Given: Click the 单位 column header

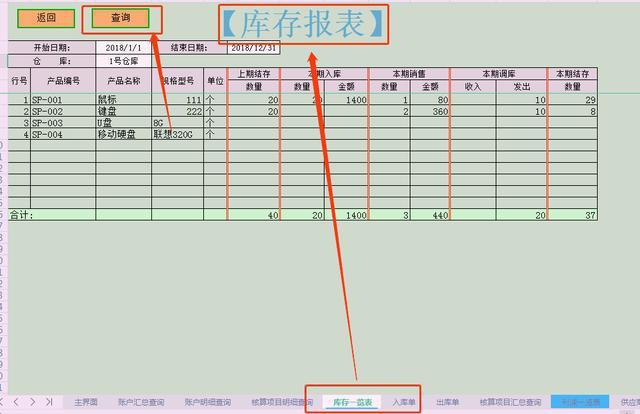Looking at the screenshot, I should point(215,81).
